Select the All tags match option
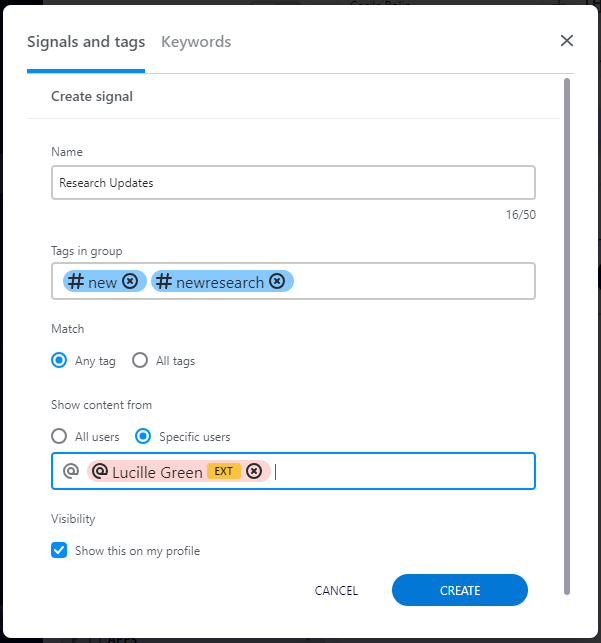Viewport: 601px width, 643px height. click(140, 360)
